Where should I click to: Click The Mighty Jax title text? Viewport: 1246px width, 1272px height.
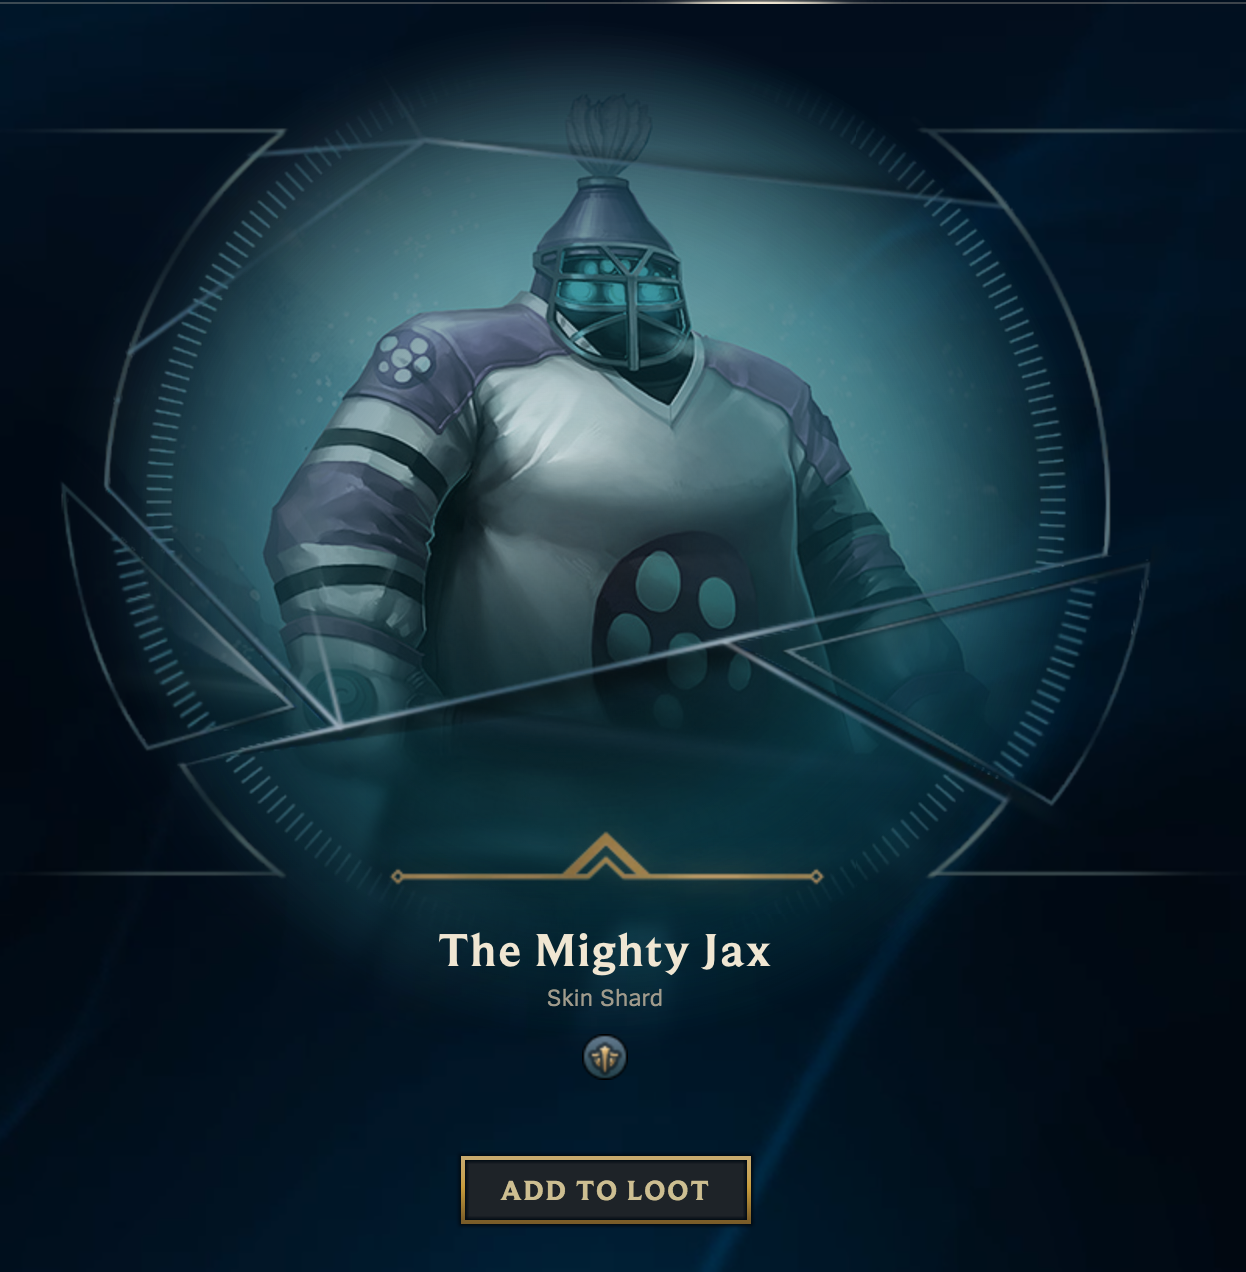tap(605, 951)
